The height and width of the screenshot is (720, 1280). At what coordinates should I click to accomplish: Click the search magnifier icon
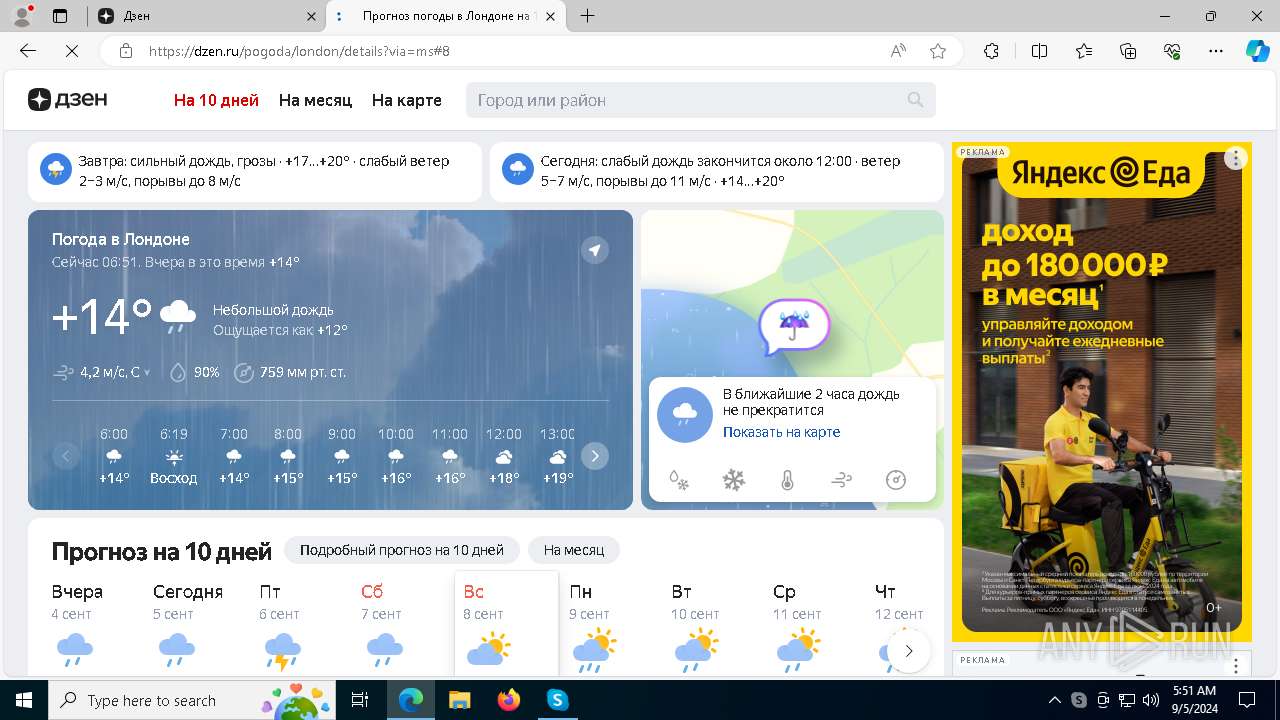915,100
